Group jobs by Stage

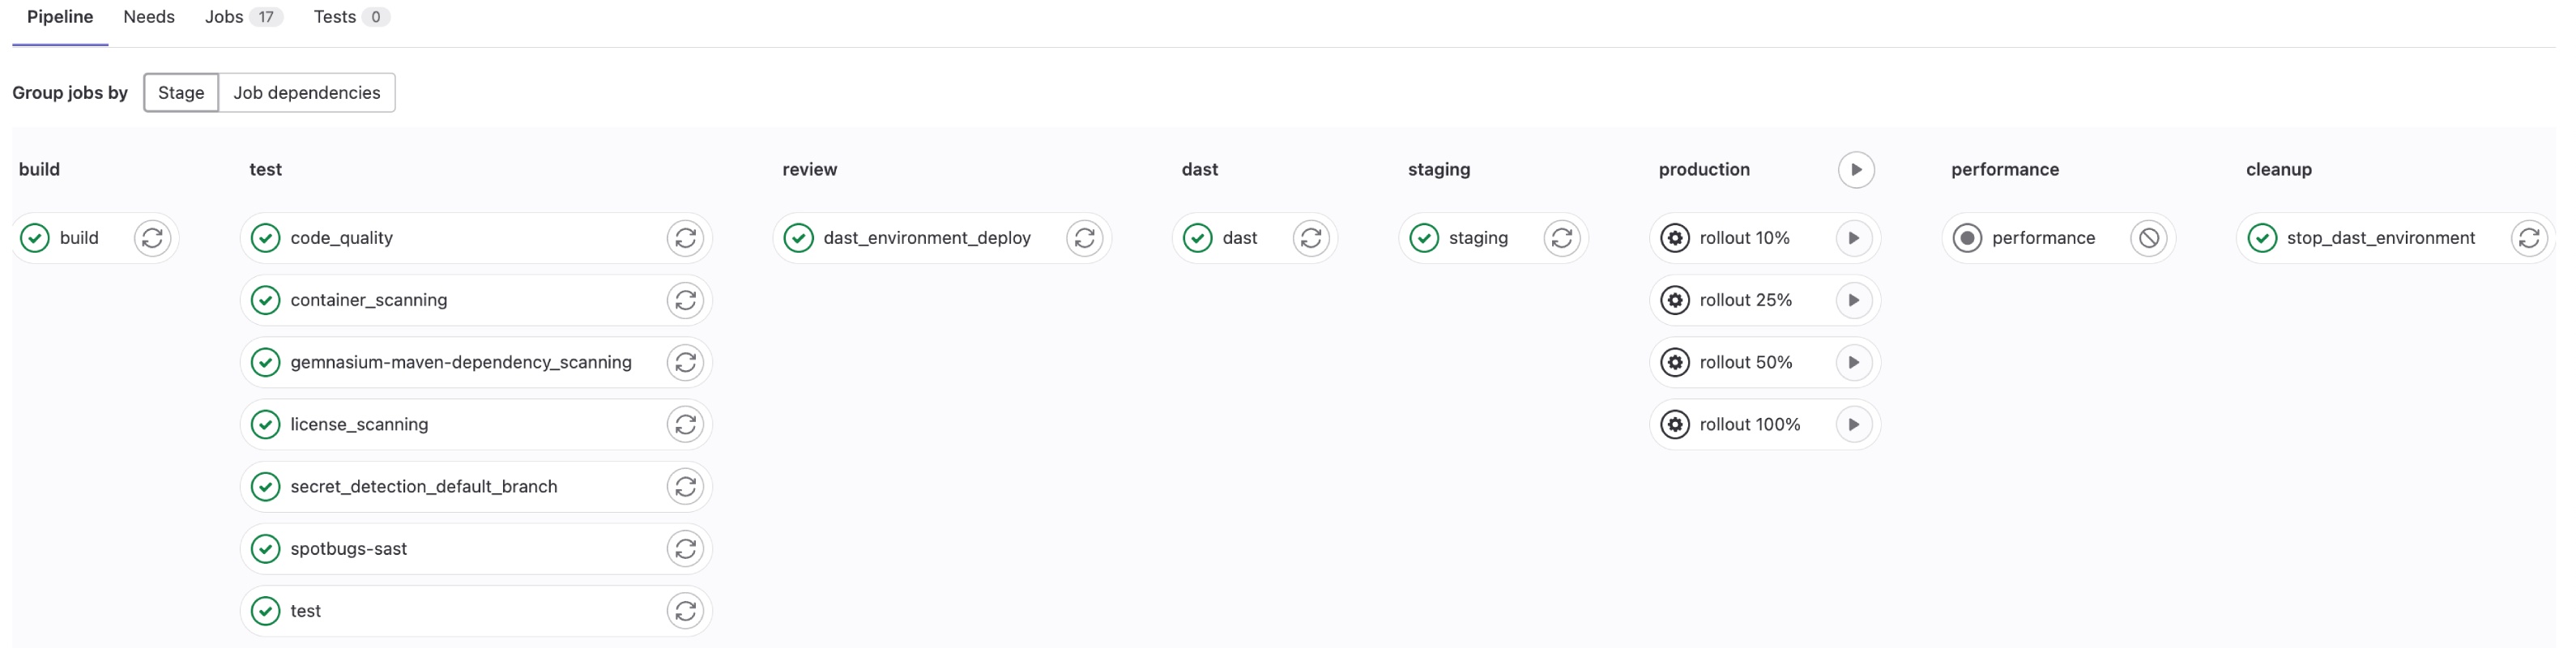click(181, 93)
